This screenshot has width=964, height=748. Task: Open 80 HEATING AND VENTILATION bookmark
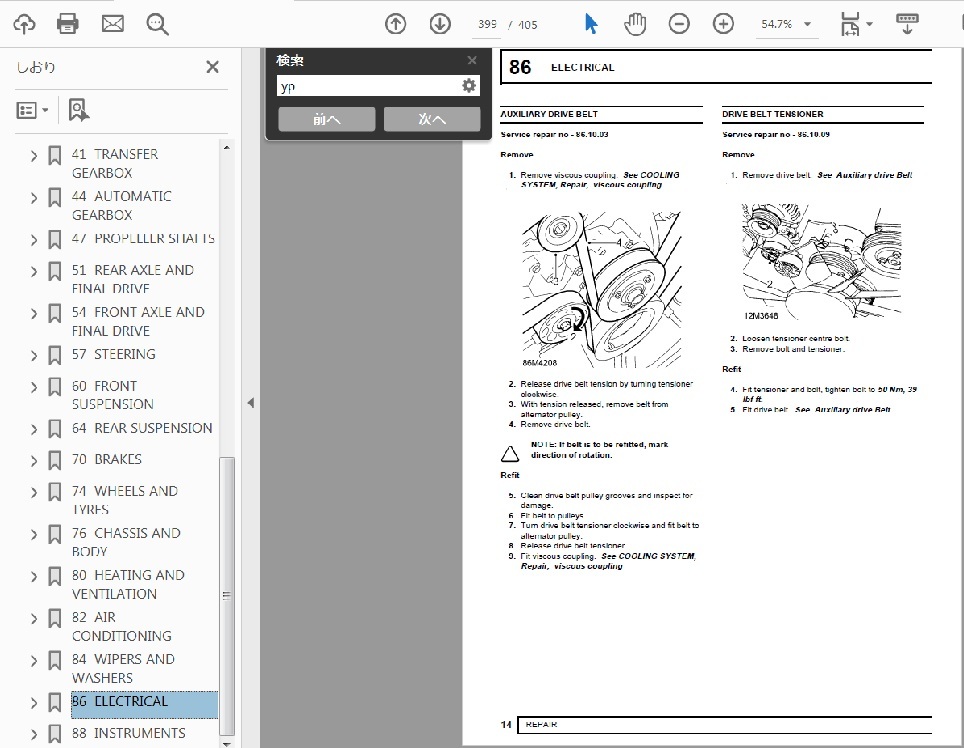(x=128, y=585)
